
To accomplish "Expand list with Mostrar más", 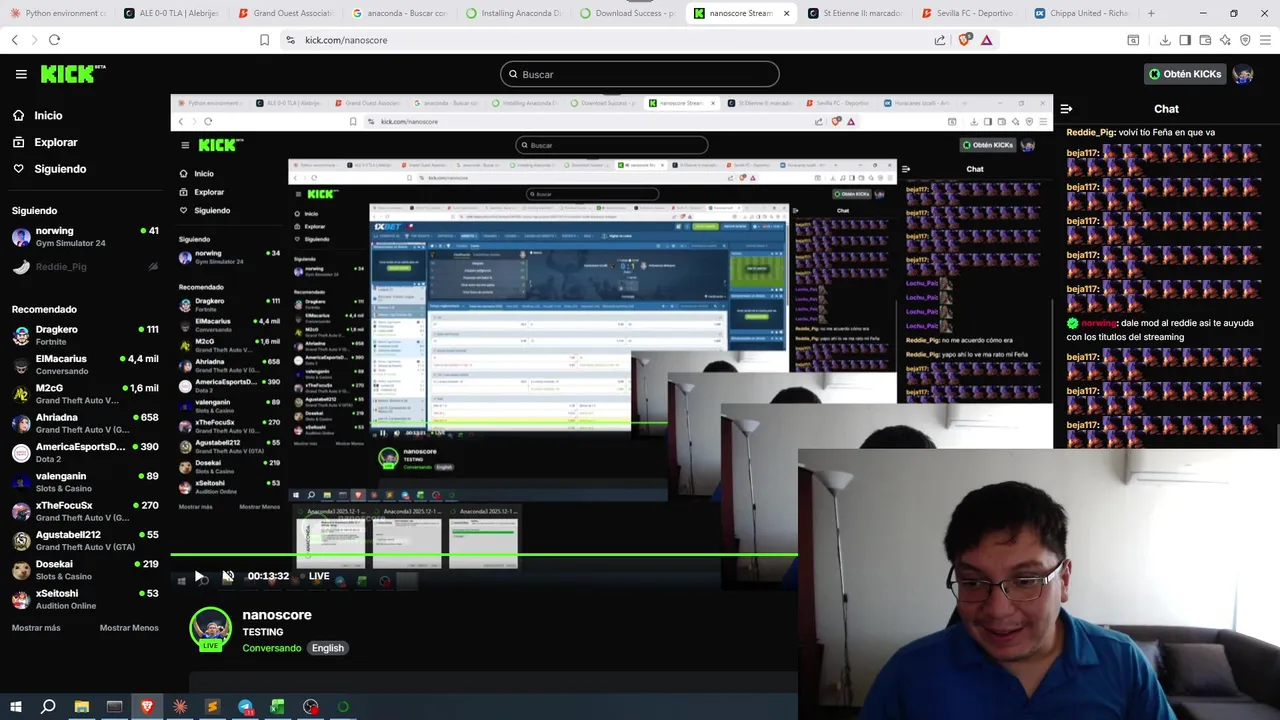I will pyautogui.click(x=36, y=628).
